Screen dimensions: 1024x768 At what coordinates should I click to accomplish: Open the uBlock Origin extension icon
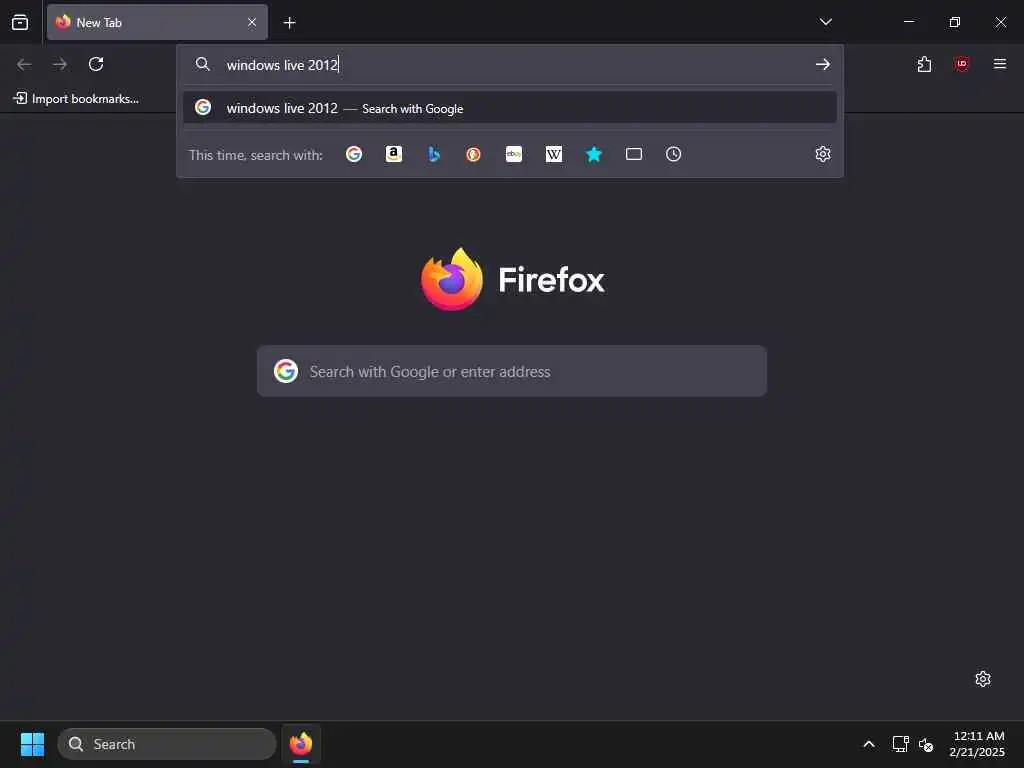961,64
